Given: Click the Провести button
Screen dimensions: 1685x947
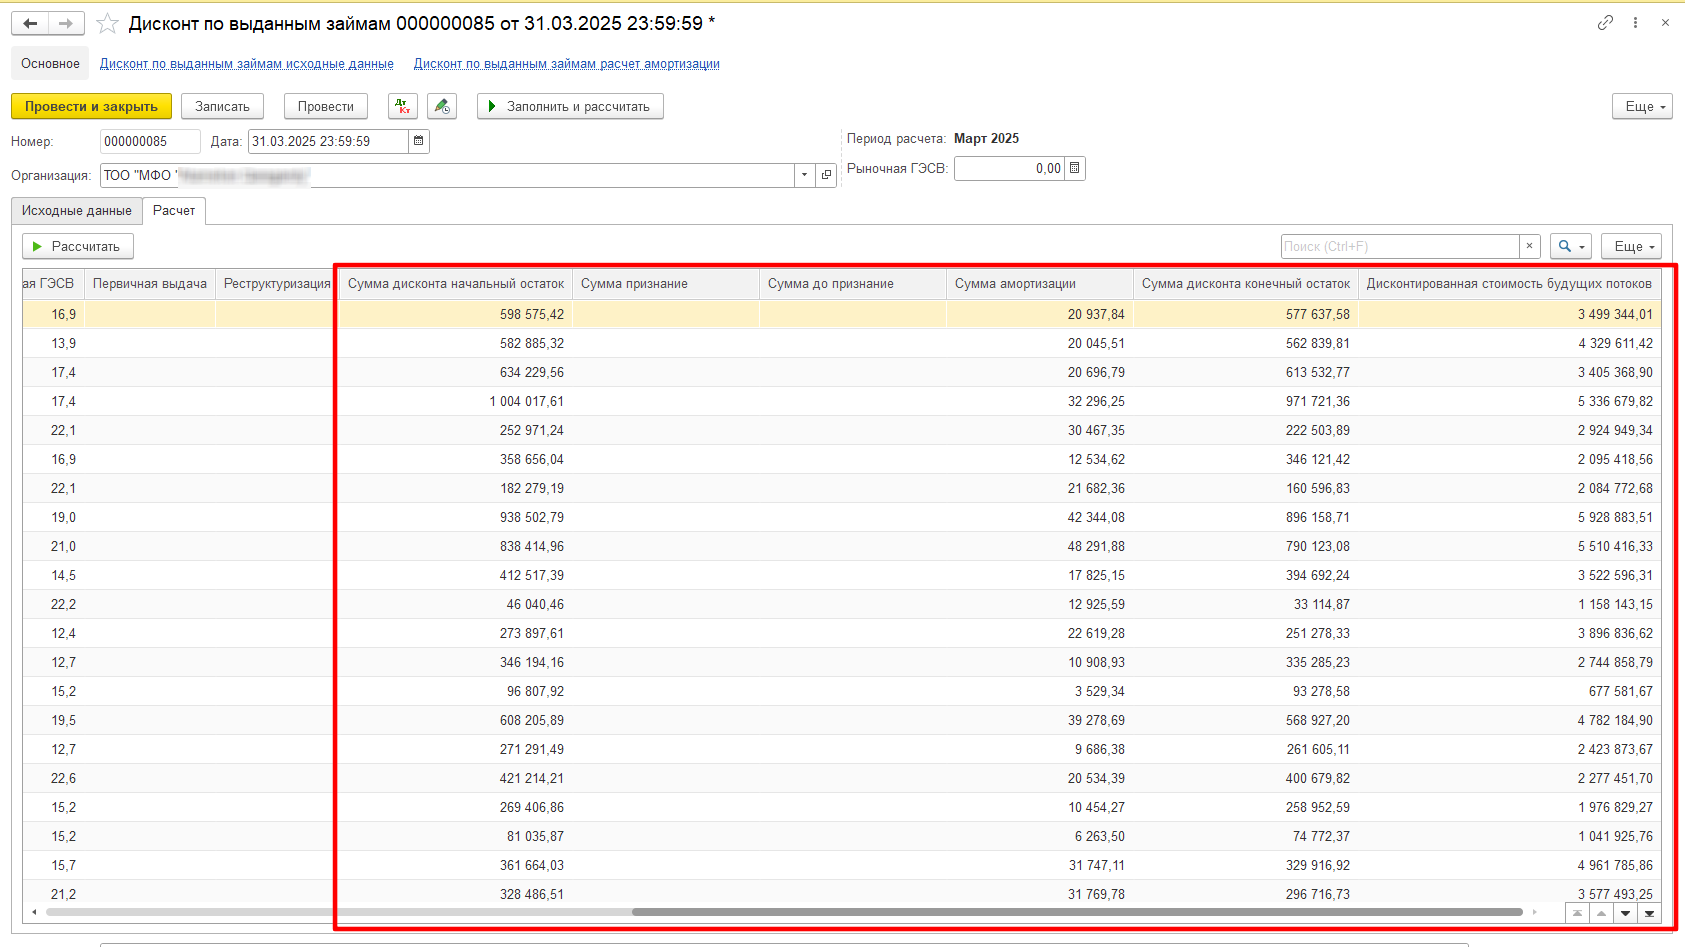Looking at the screenshot, I should [x=326, y=106].
